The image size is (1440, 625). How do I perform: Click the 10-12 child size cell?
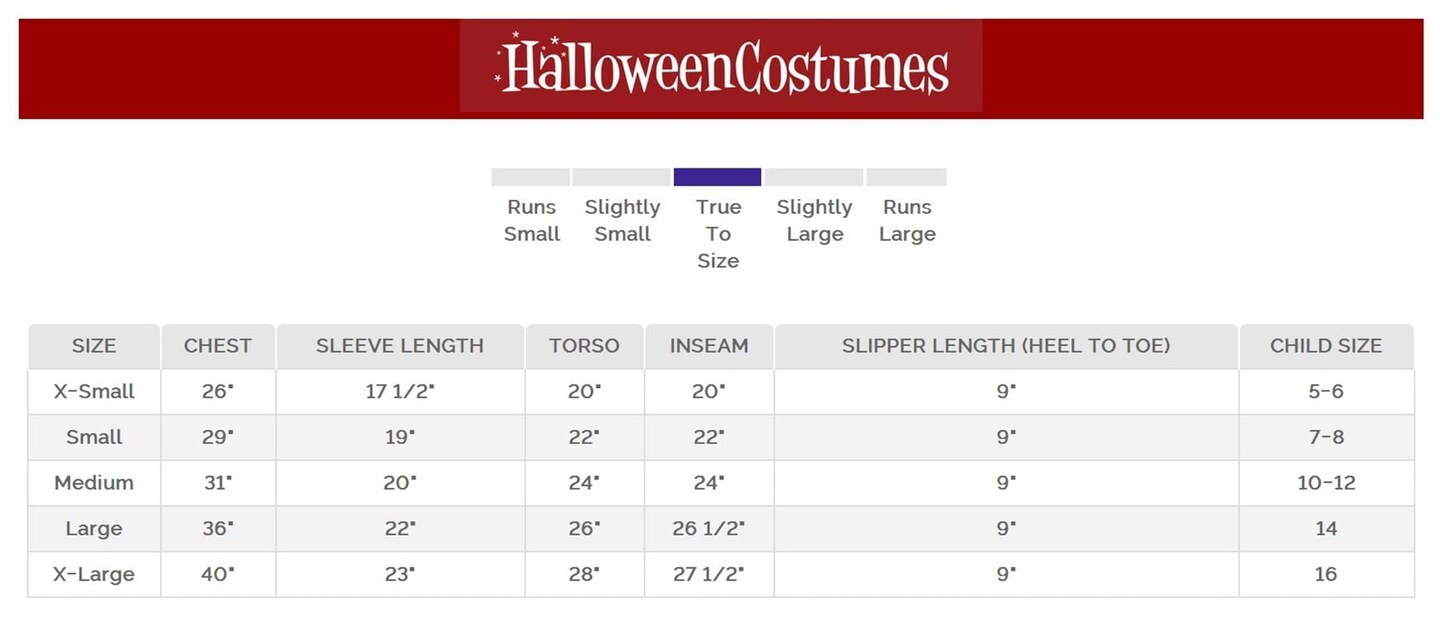pyautogui.click(x=1326, y=483)
